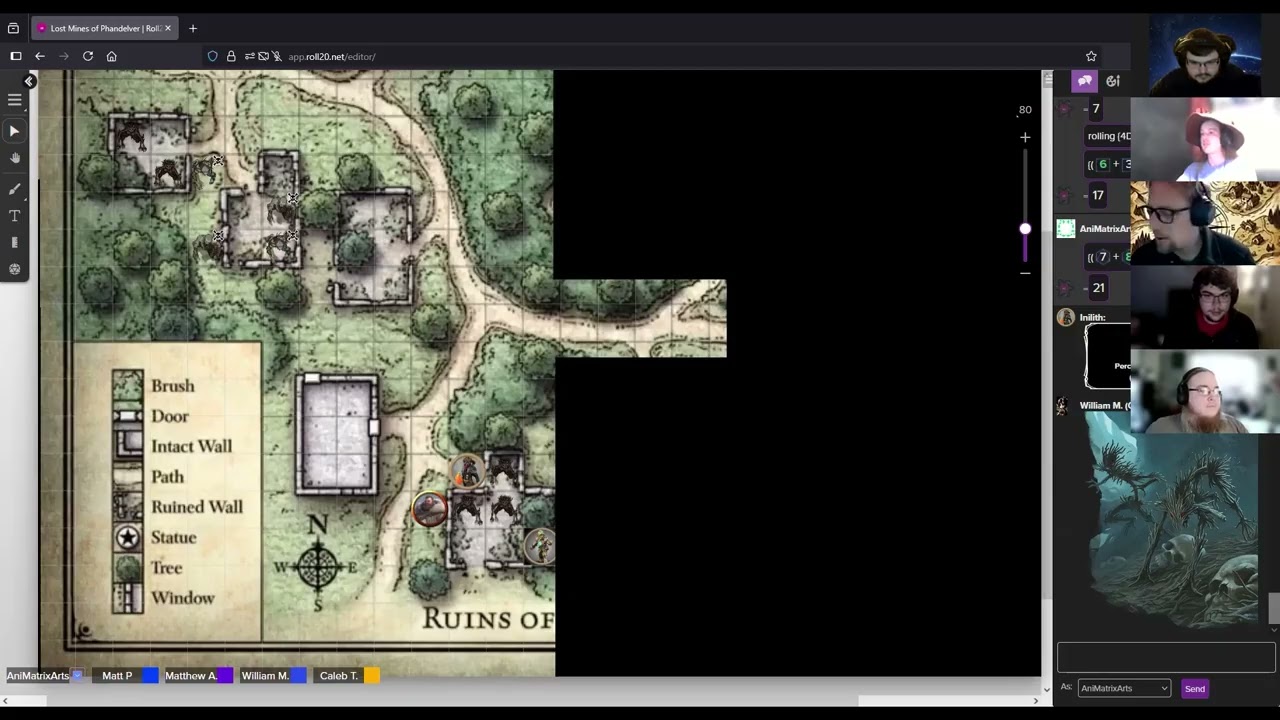Select the token at ruins right edge
Screen dimensions: 1280x720
[x=540, y=545]
